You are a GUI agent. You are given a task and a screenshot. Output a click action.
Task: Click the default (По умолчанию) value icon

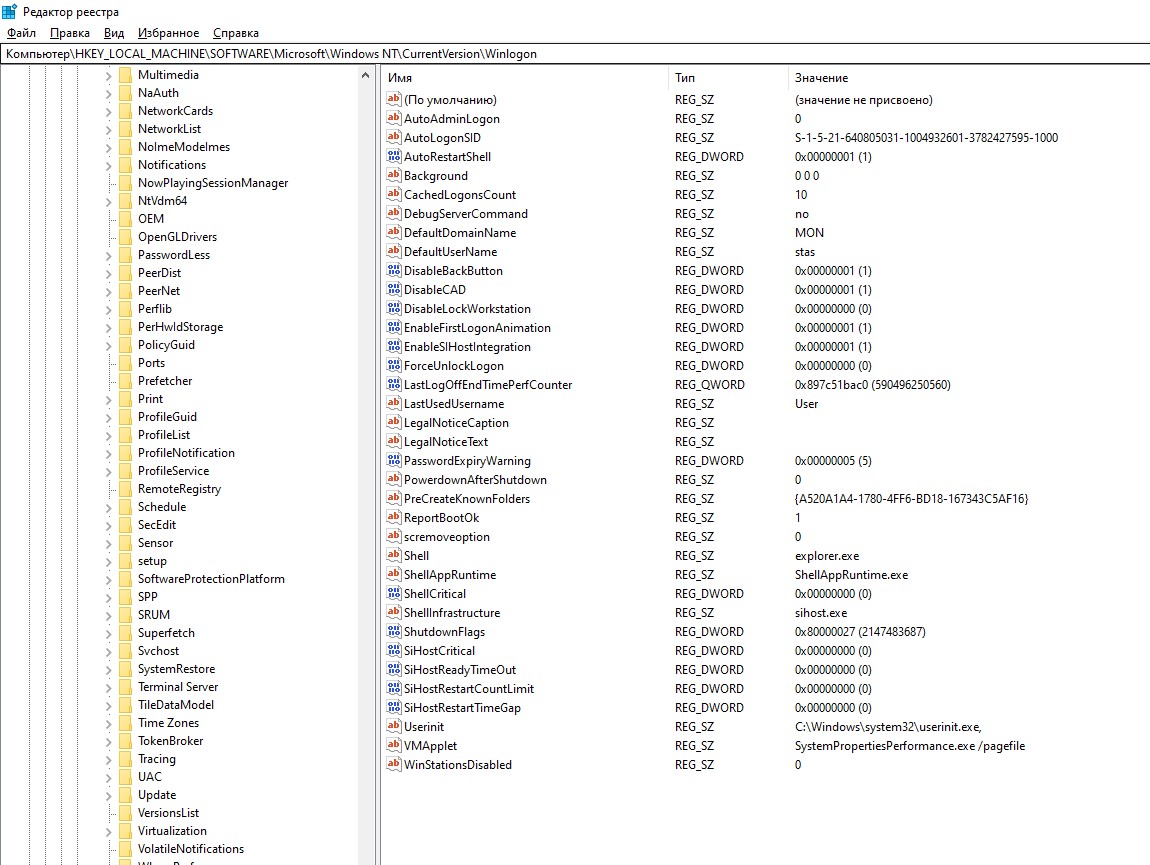[x=394, y=99]
